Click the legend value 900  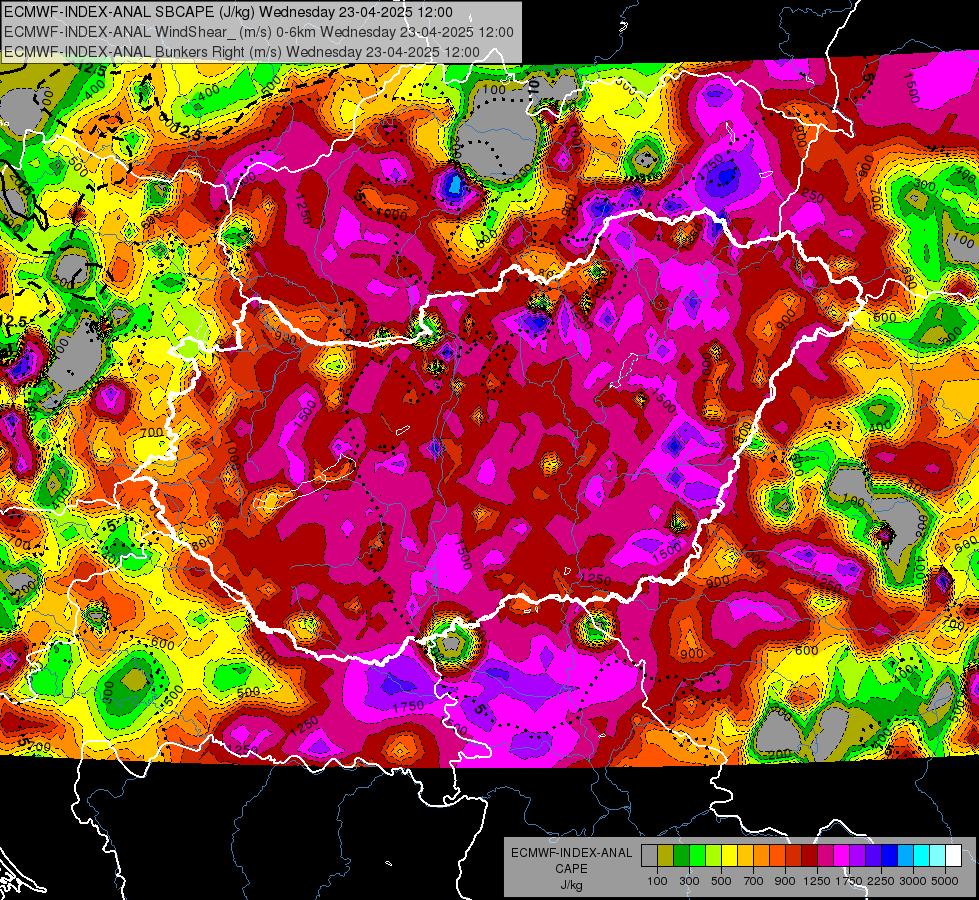pyautogui.click(x=785, y=881)
